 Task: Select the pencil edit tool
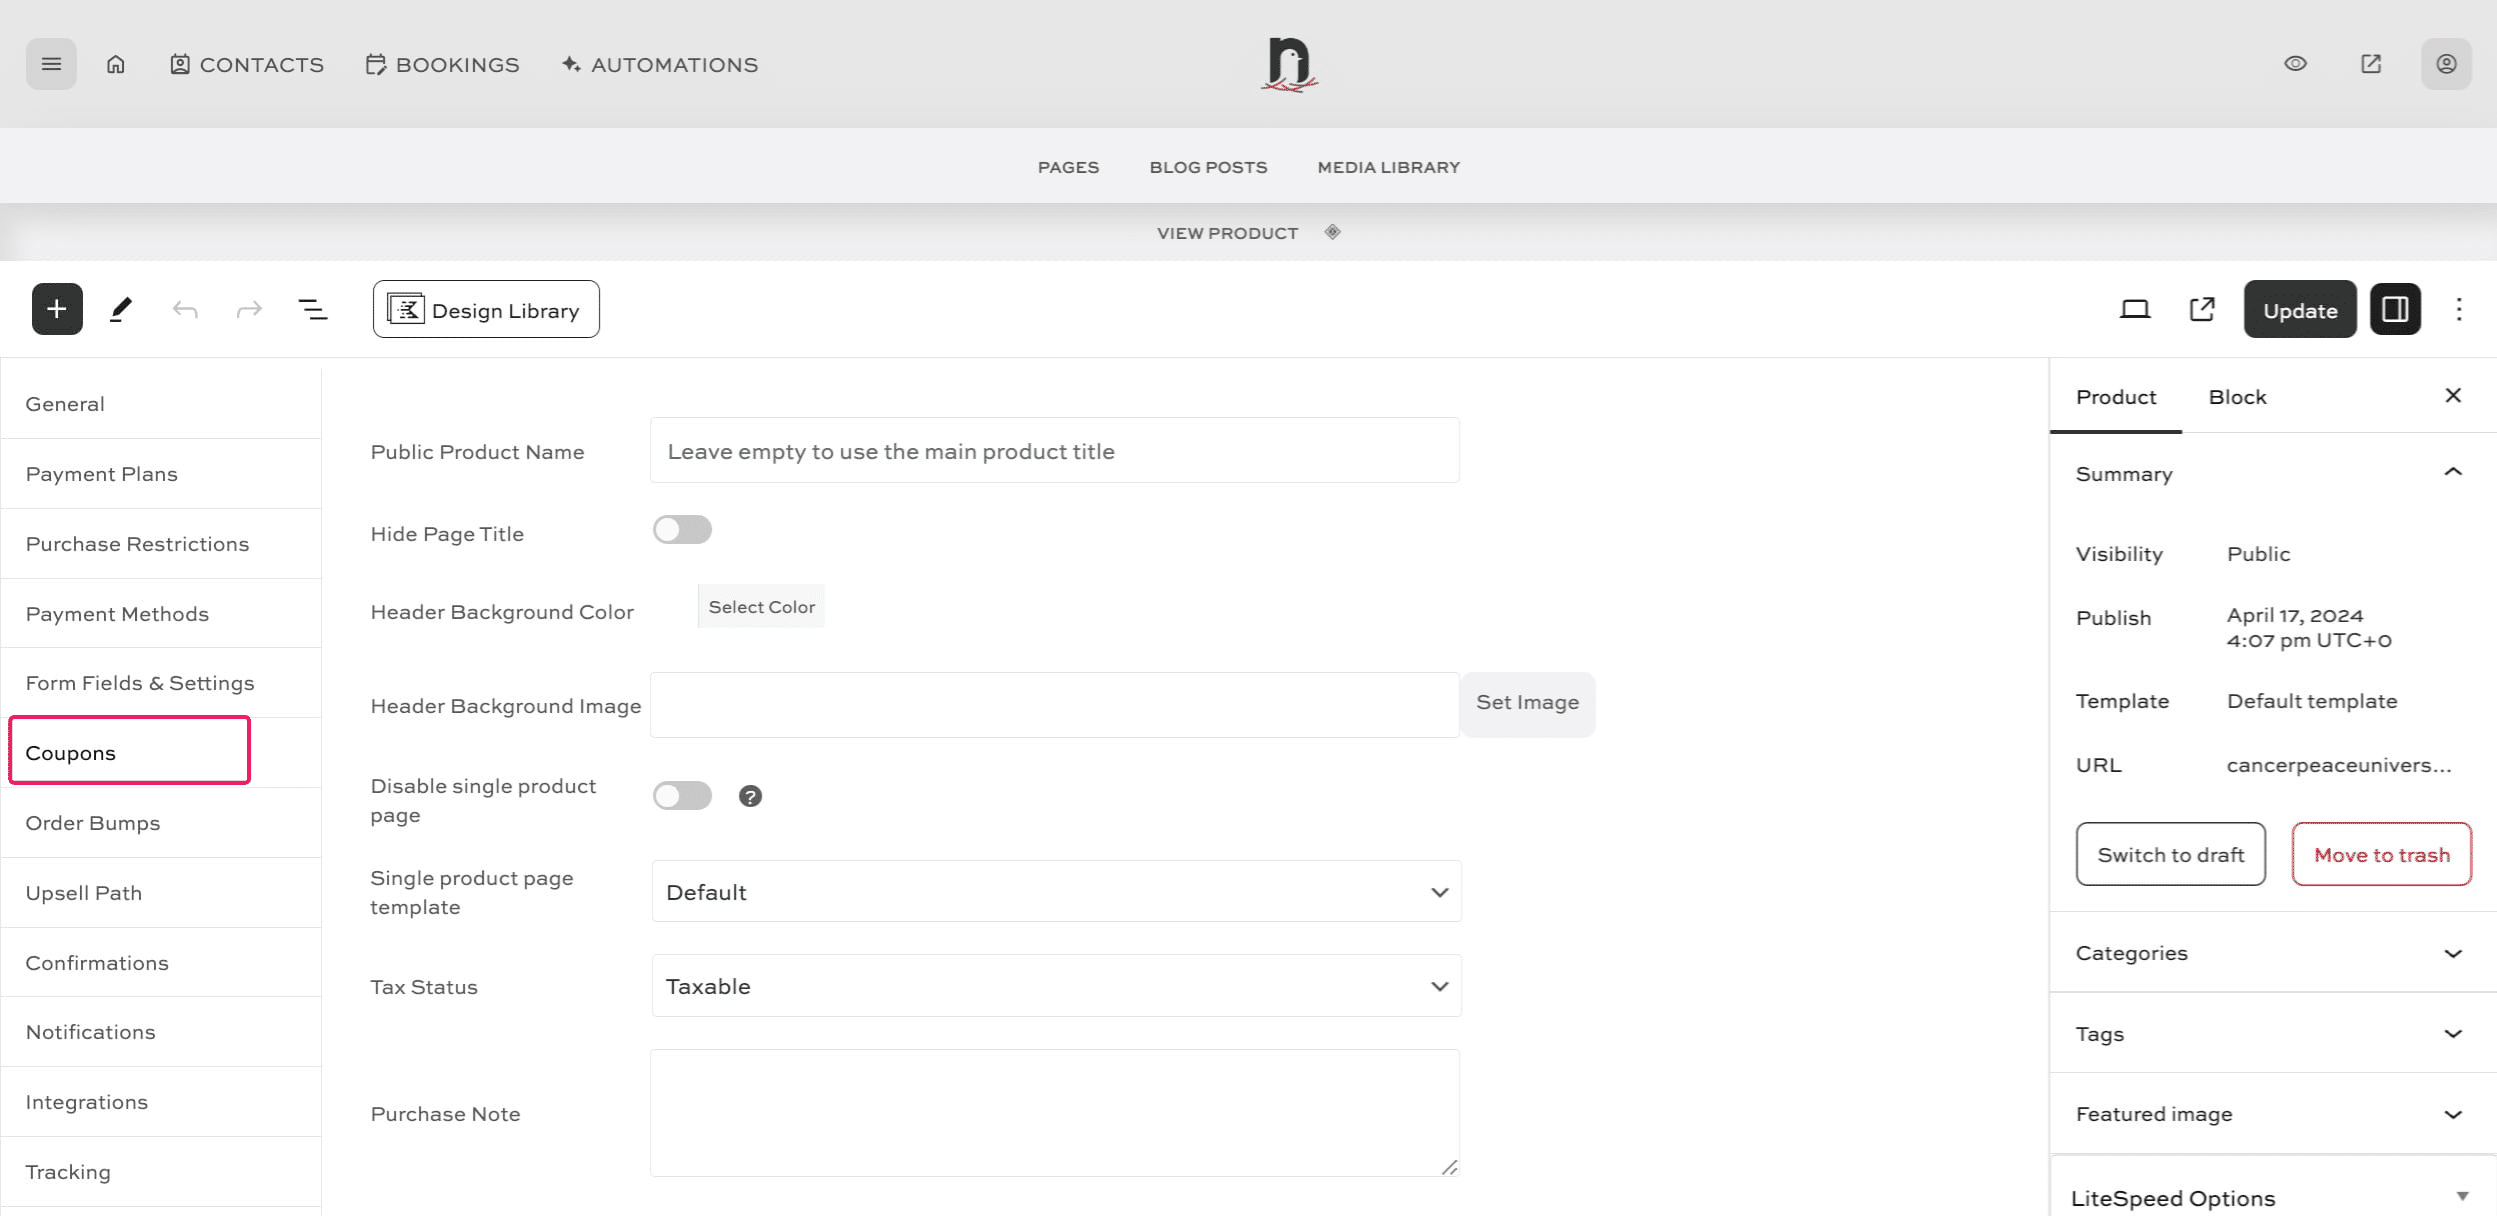point(121,309)
